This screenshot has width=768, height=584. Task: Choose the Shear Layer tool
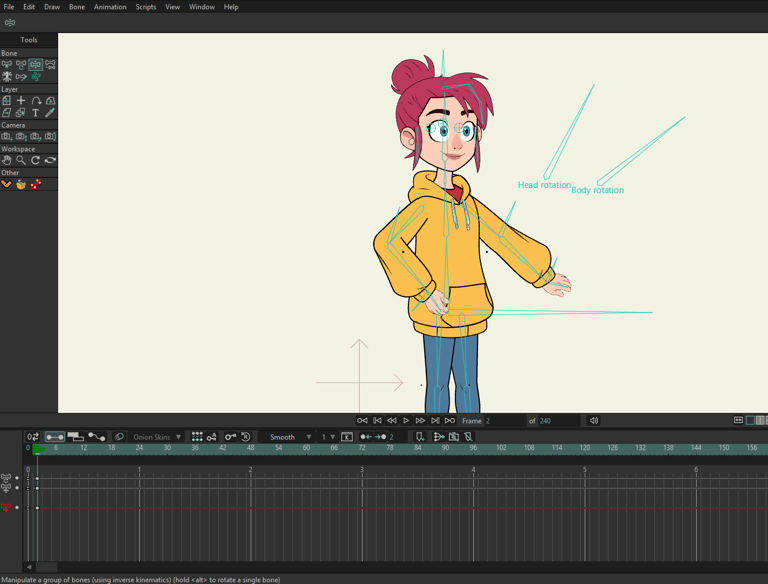[7, 113]
